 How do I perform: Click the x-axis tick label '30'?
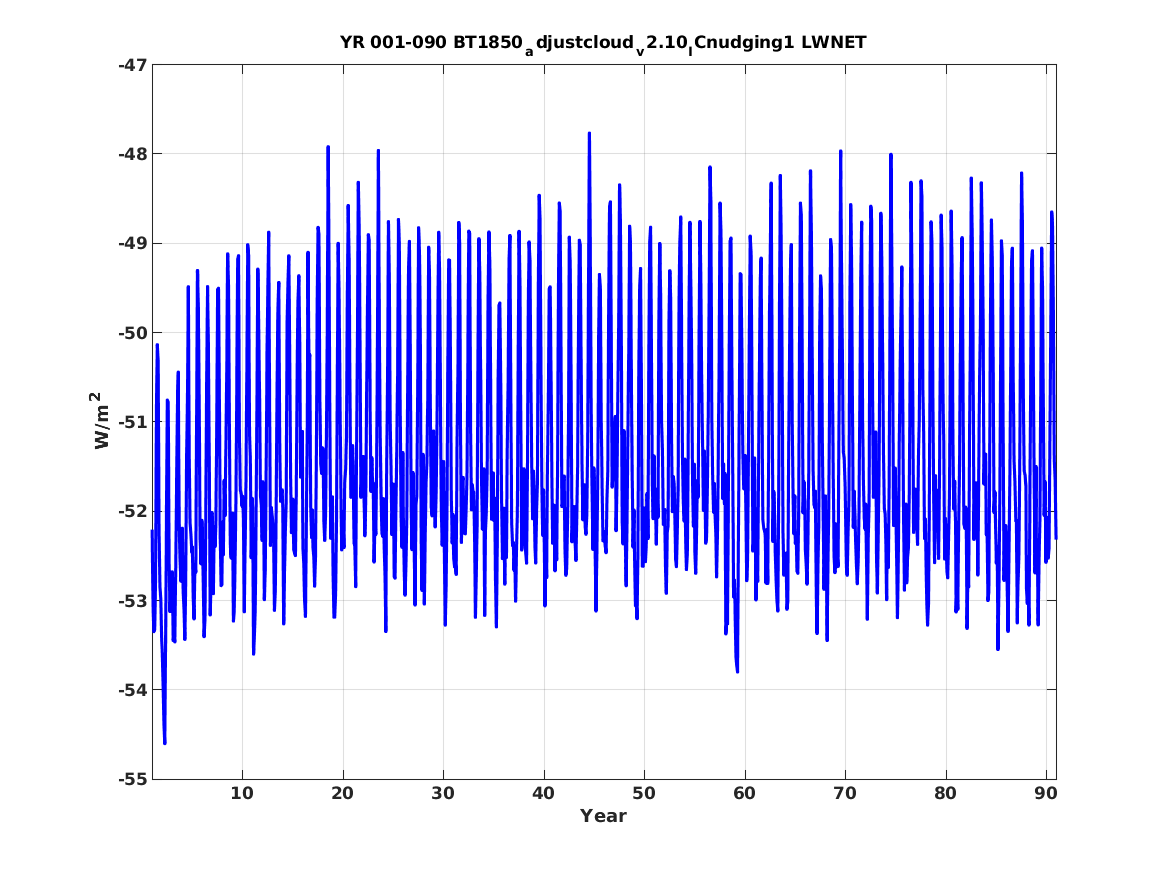(x=443, y=793)
